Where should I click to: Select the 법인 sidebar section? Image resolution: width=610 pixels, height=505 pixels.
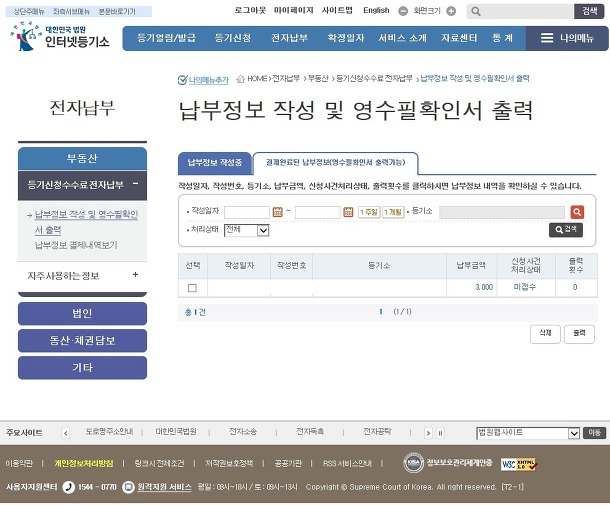(x=82, y=314)
